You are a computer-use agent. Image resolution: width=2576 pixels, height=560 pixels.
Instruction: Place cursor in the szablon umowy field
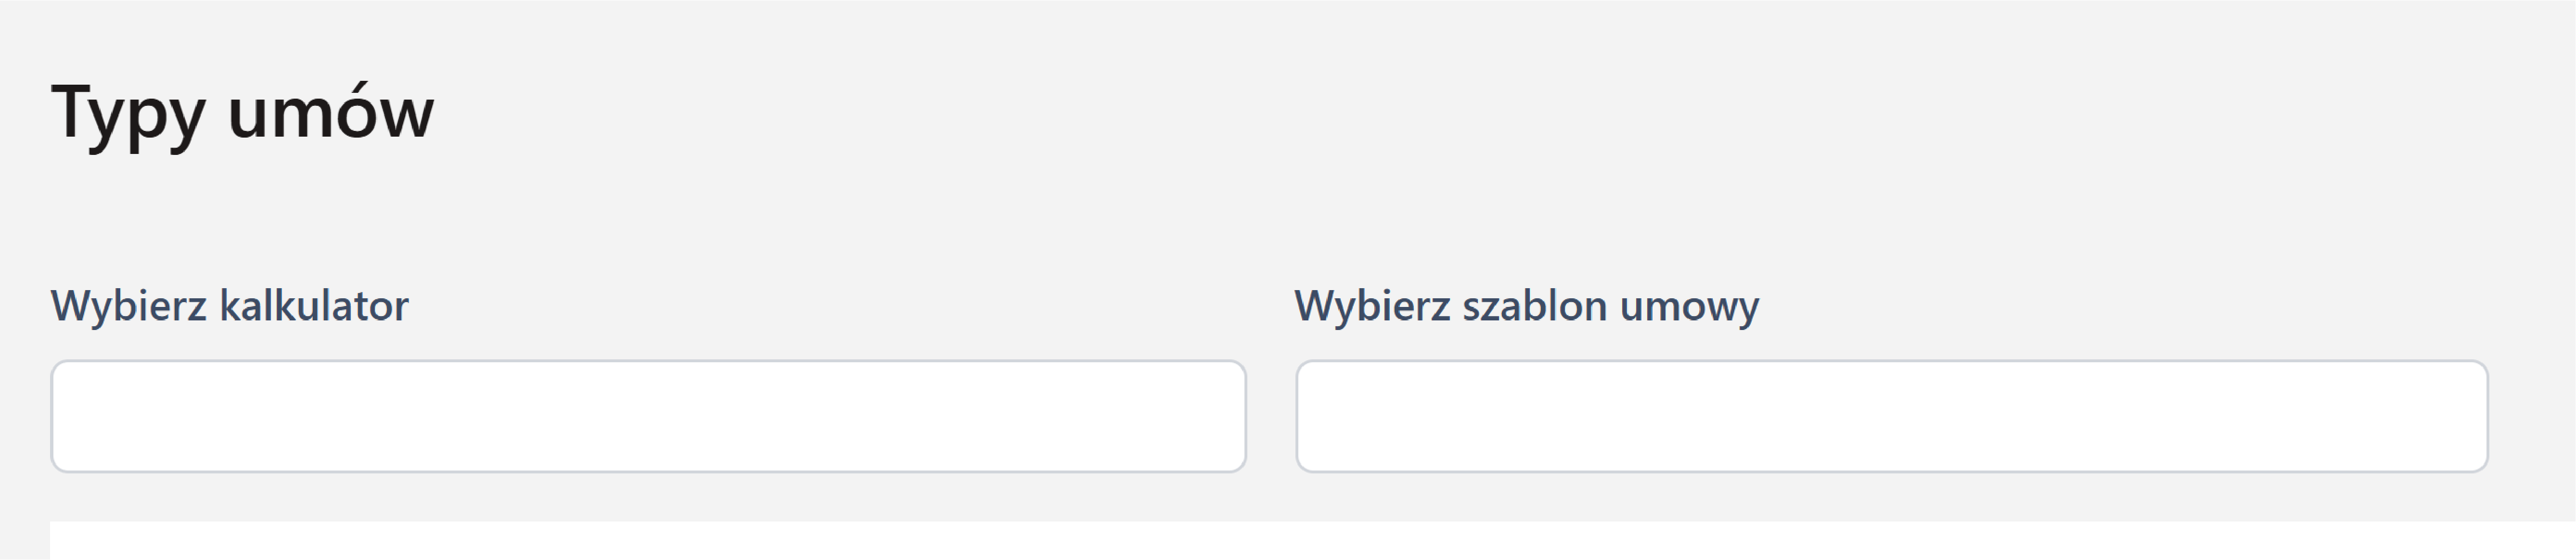(1891, 416)
